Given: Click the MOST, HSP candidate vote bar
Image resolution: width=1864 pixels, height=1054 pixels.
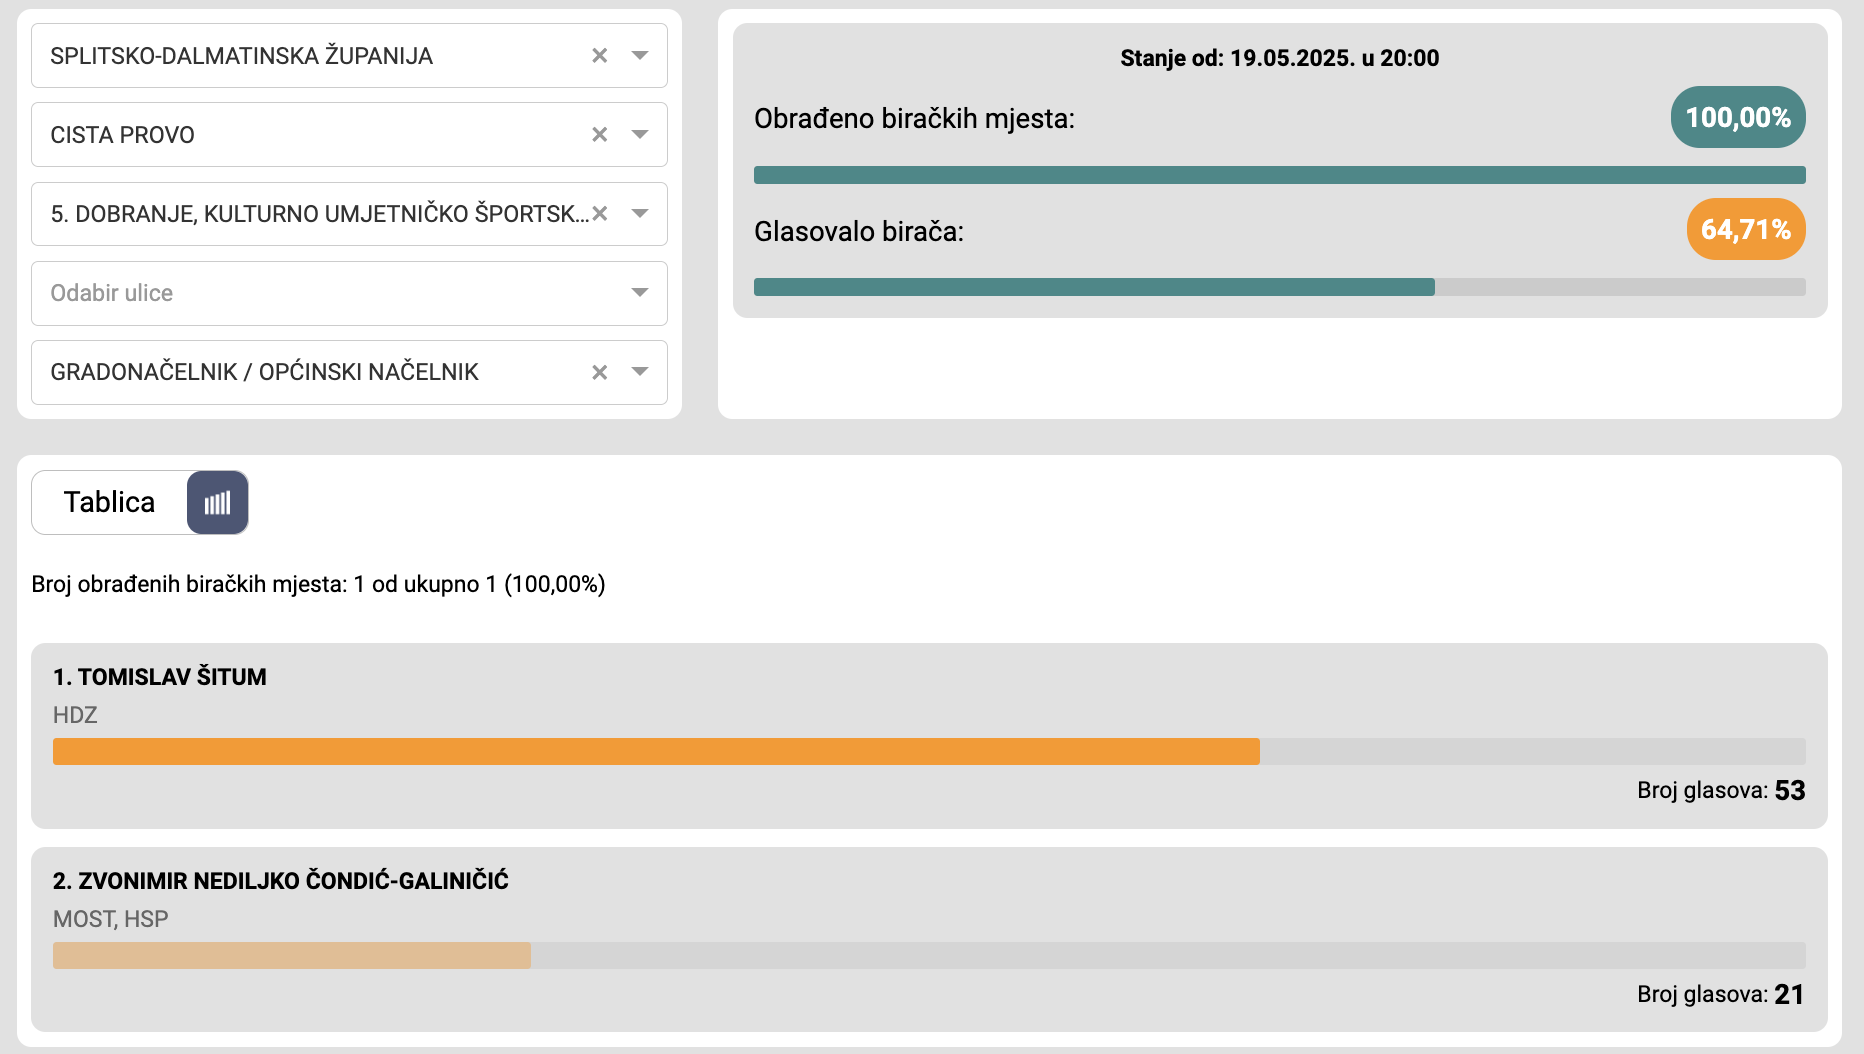Looking at the screenshot, I should (929, 956).
